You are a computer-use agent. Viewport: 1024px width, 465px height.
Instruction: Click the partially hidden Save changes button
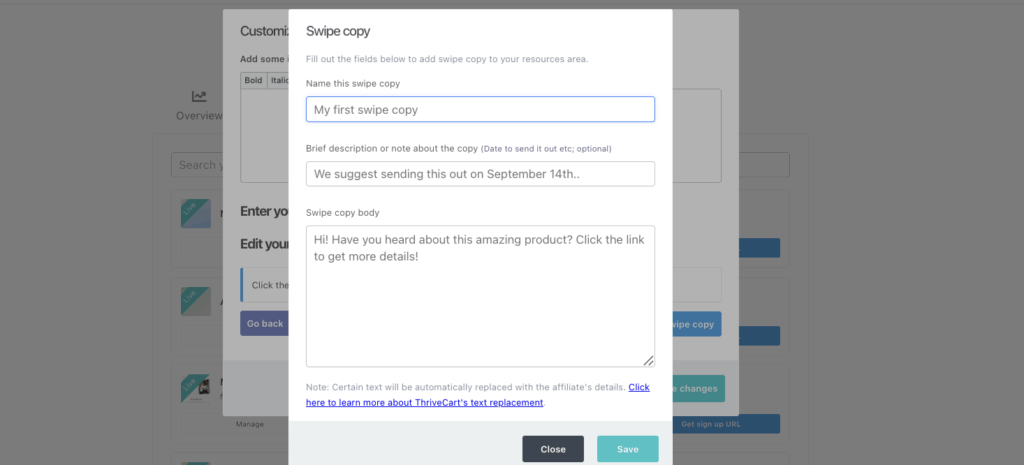click(x=697, y=388)
